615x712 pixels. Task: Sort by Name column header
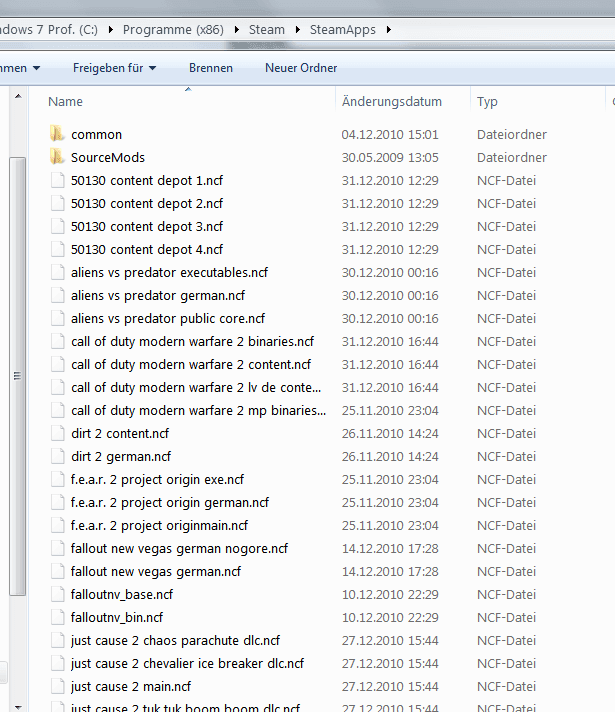coord(65,101)
